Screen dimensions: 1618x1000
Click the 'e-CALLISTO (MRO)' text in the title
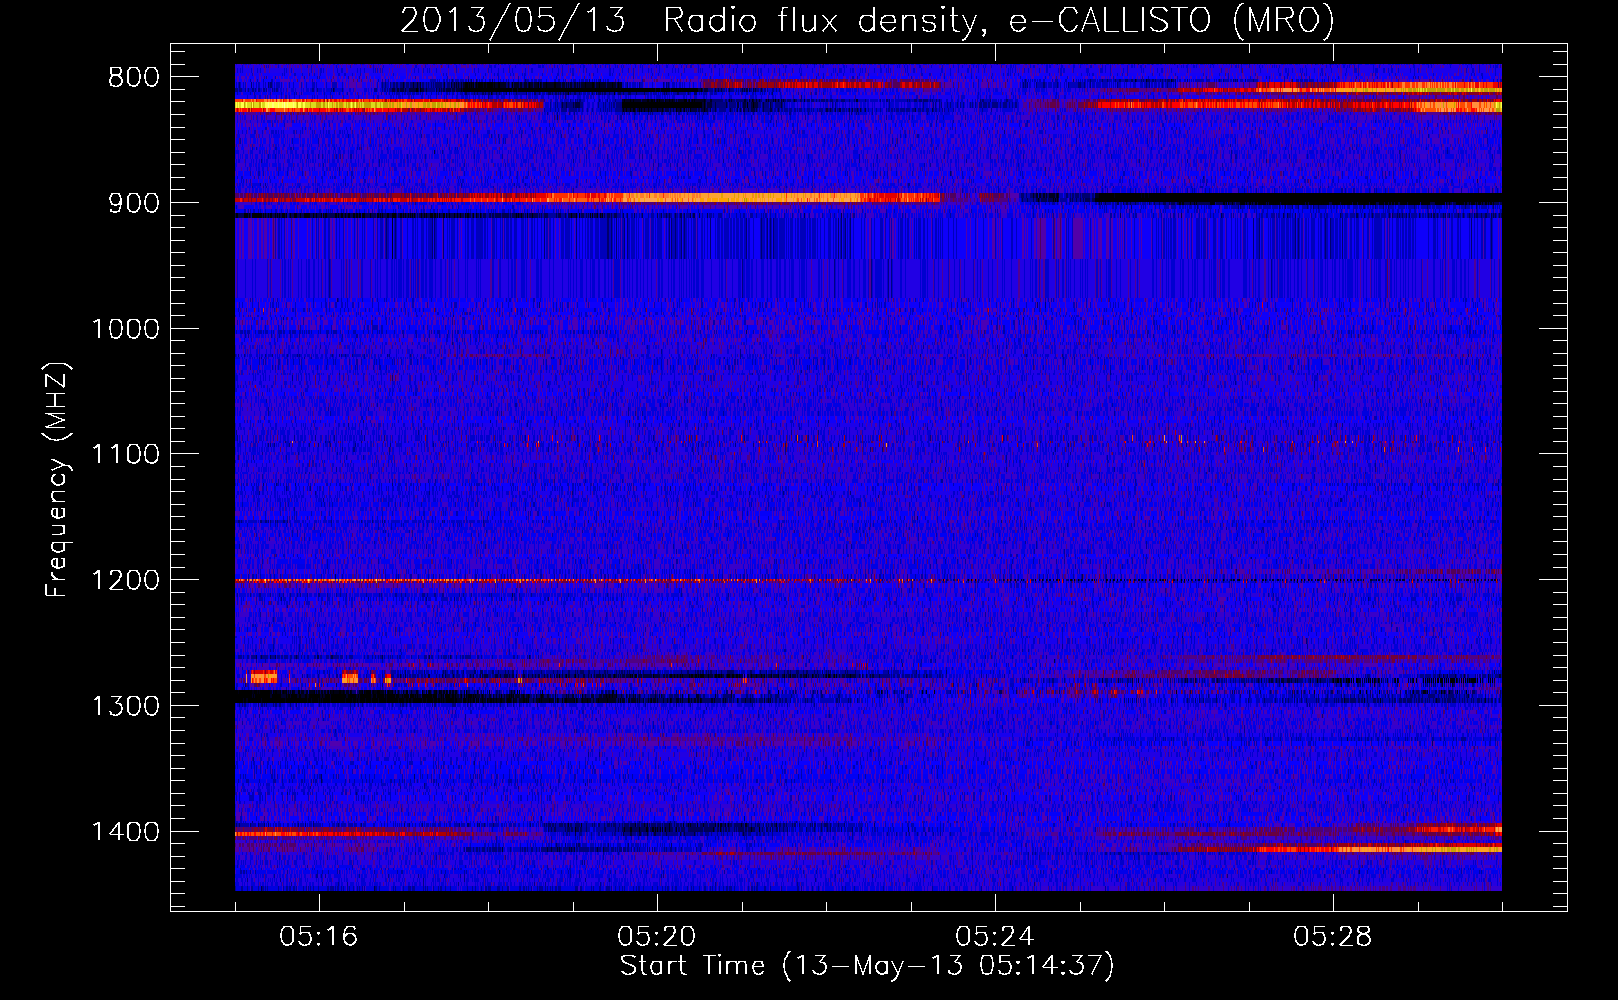[x=1172, y=21]
